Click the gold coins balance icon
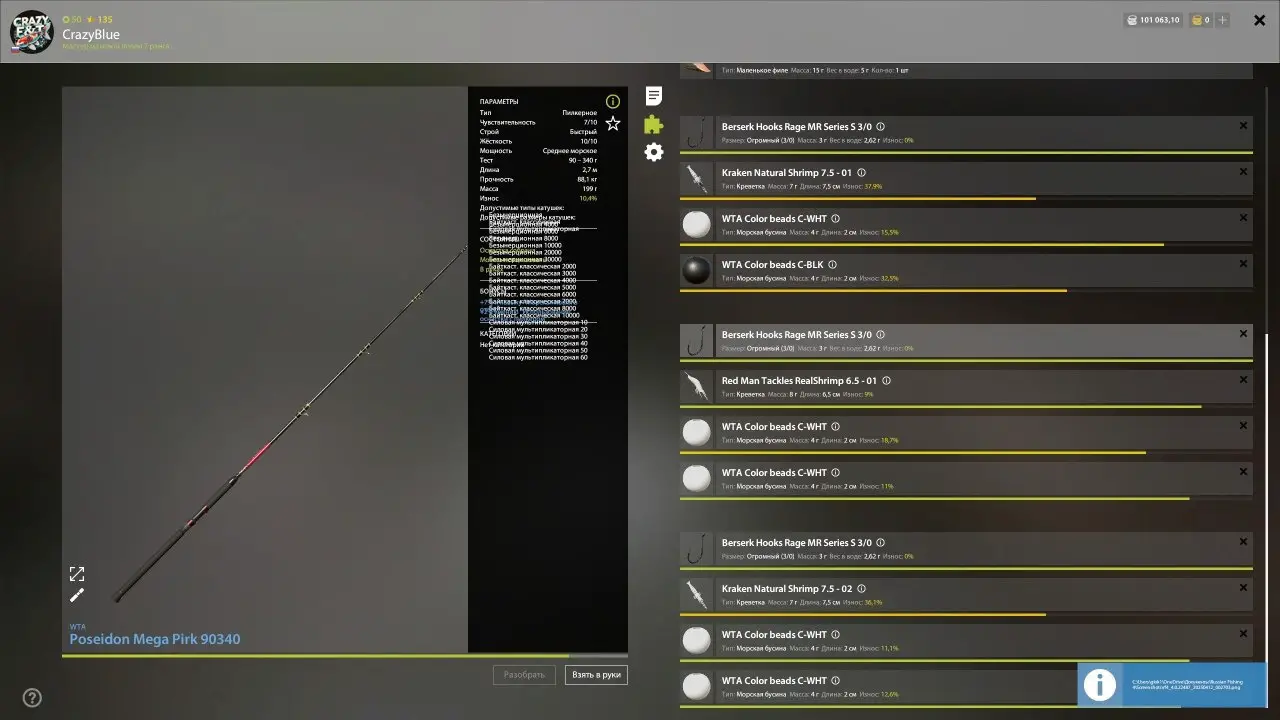 (x=1196, y=20)
